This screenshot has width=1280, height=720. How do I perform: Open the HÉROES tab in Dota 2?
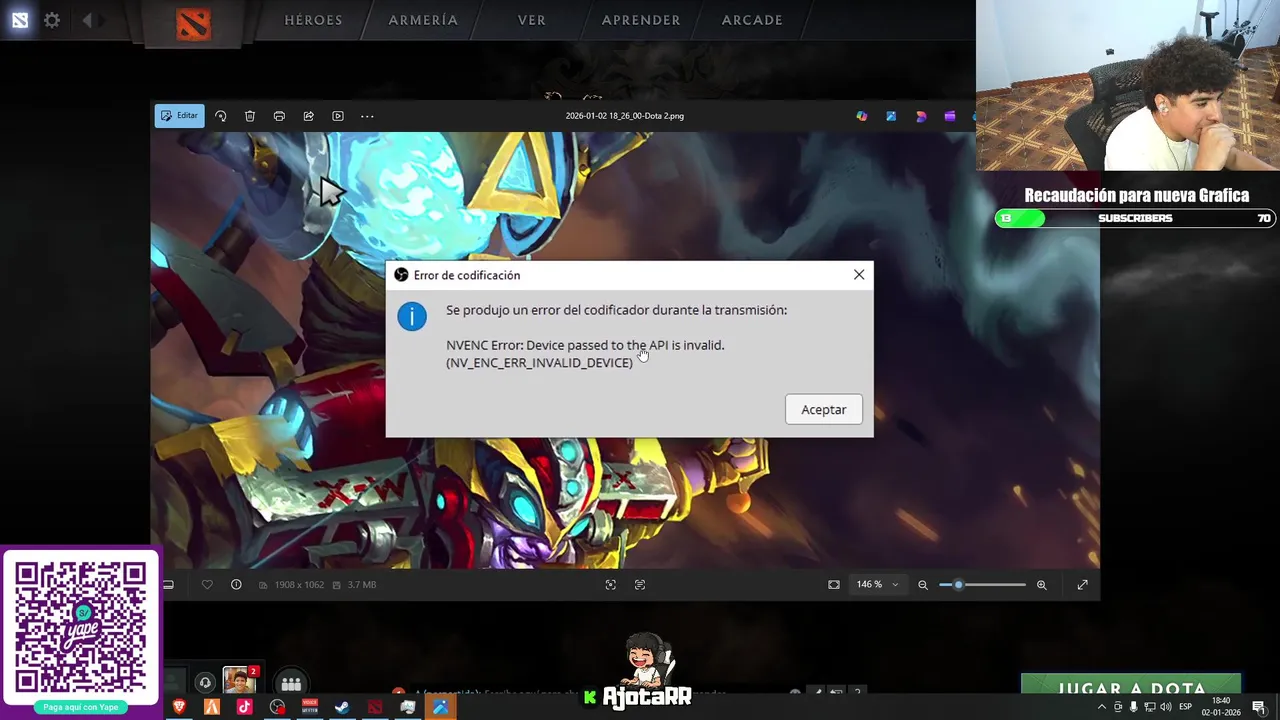click(x=313, y=20)
